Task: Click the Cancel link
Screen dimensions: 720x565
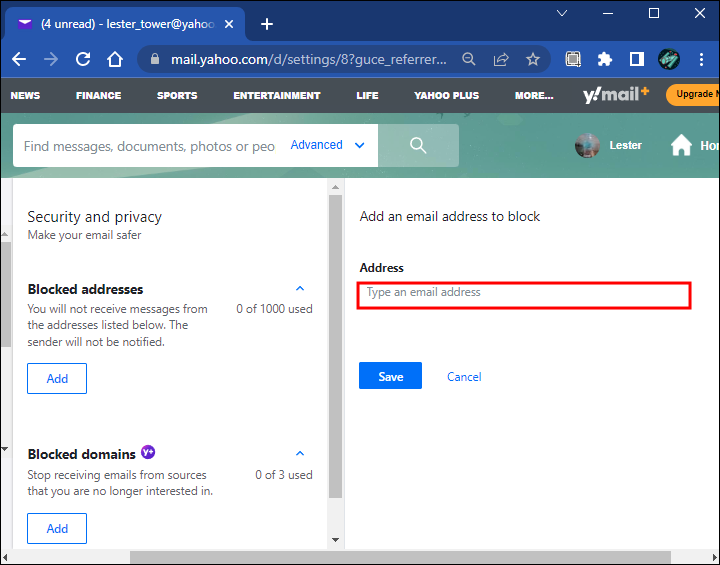Action: [x=464, y=377]
